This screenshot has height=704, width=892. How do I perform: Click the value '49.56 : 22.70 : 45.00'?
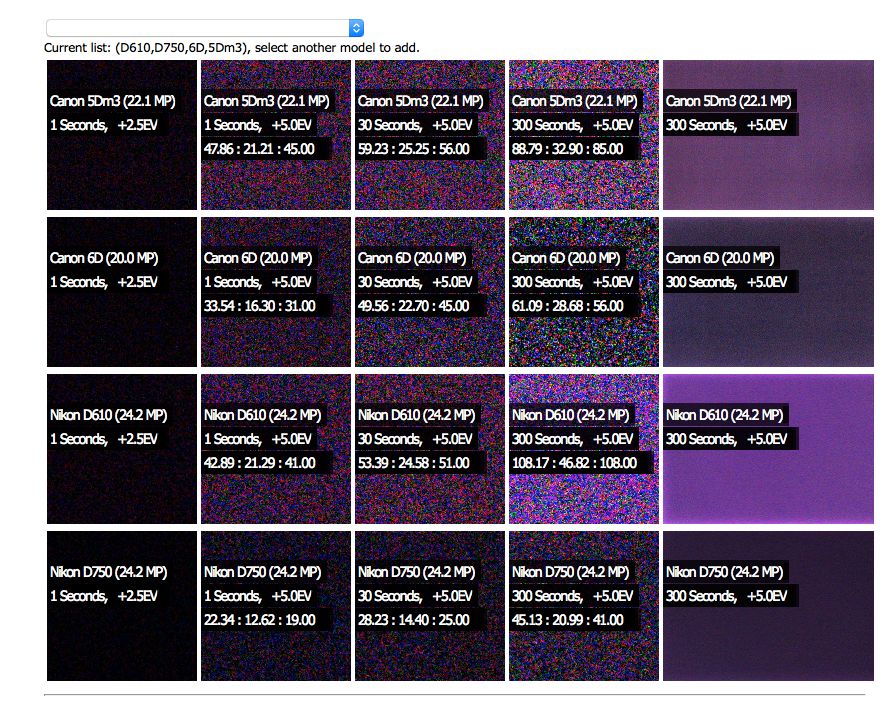[414, 306]
